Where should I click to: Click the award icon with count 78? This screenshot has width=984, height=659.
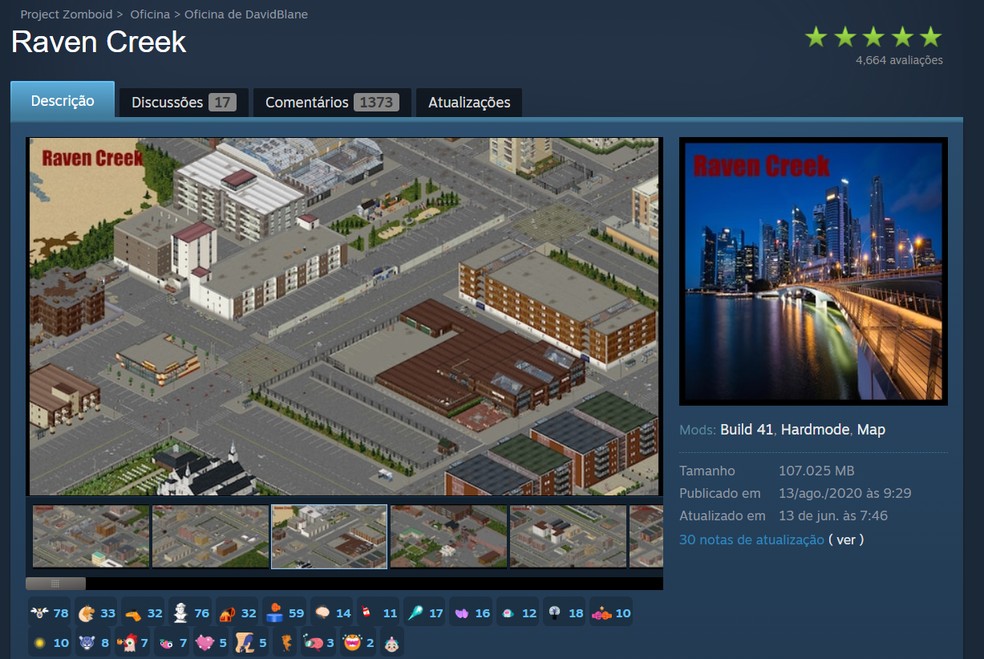[x=49, y=613]
